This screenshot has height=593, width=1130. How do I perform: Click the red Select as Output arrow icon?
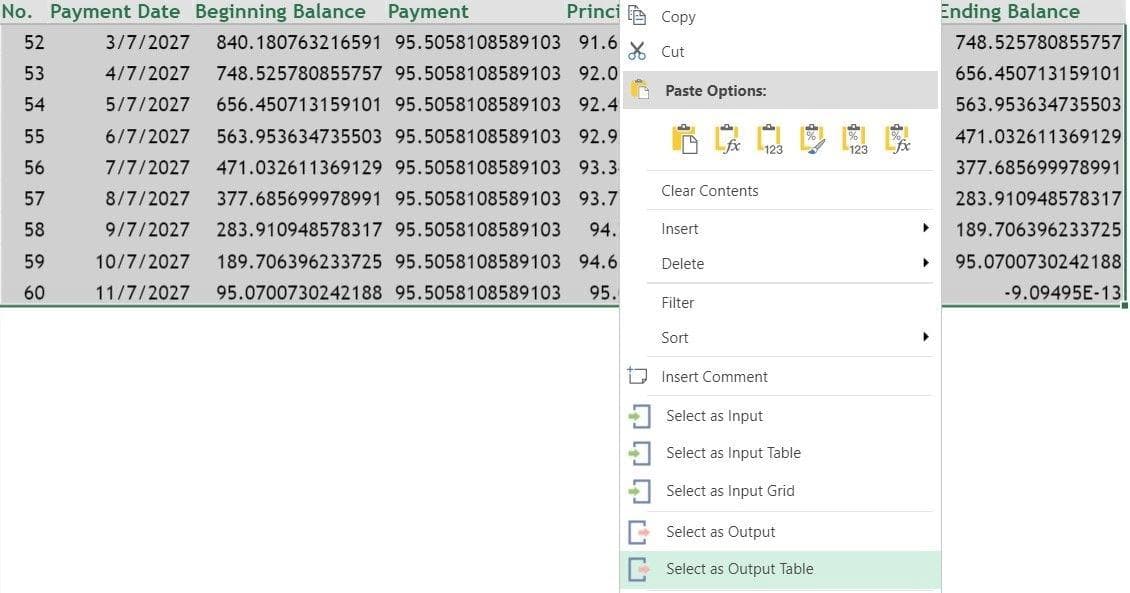tap(640, 531)
